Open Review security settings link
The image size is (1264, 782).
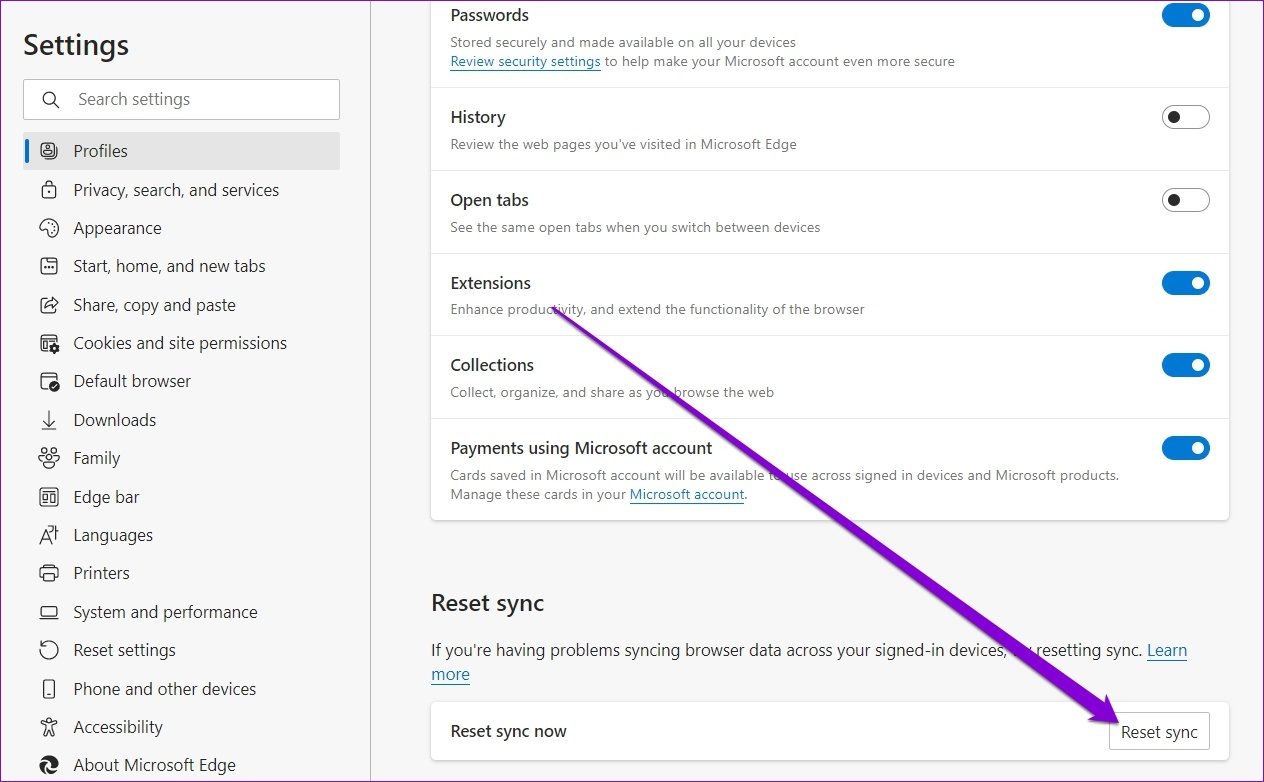[x=525, y=62]
